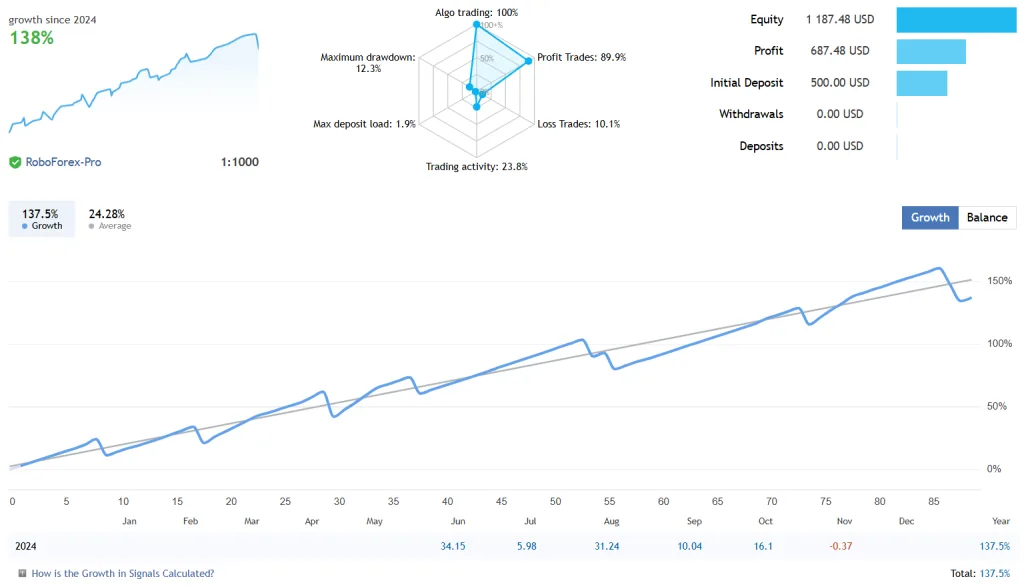Open the RoboForex-Pro broker link
Image resolution: width=1024 pixels, height=587 pixels.
pyautogui.click(x=63, y=162)
